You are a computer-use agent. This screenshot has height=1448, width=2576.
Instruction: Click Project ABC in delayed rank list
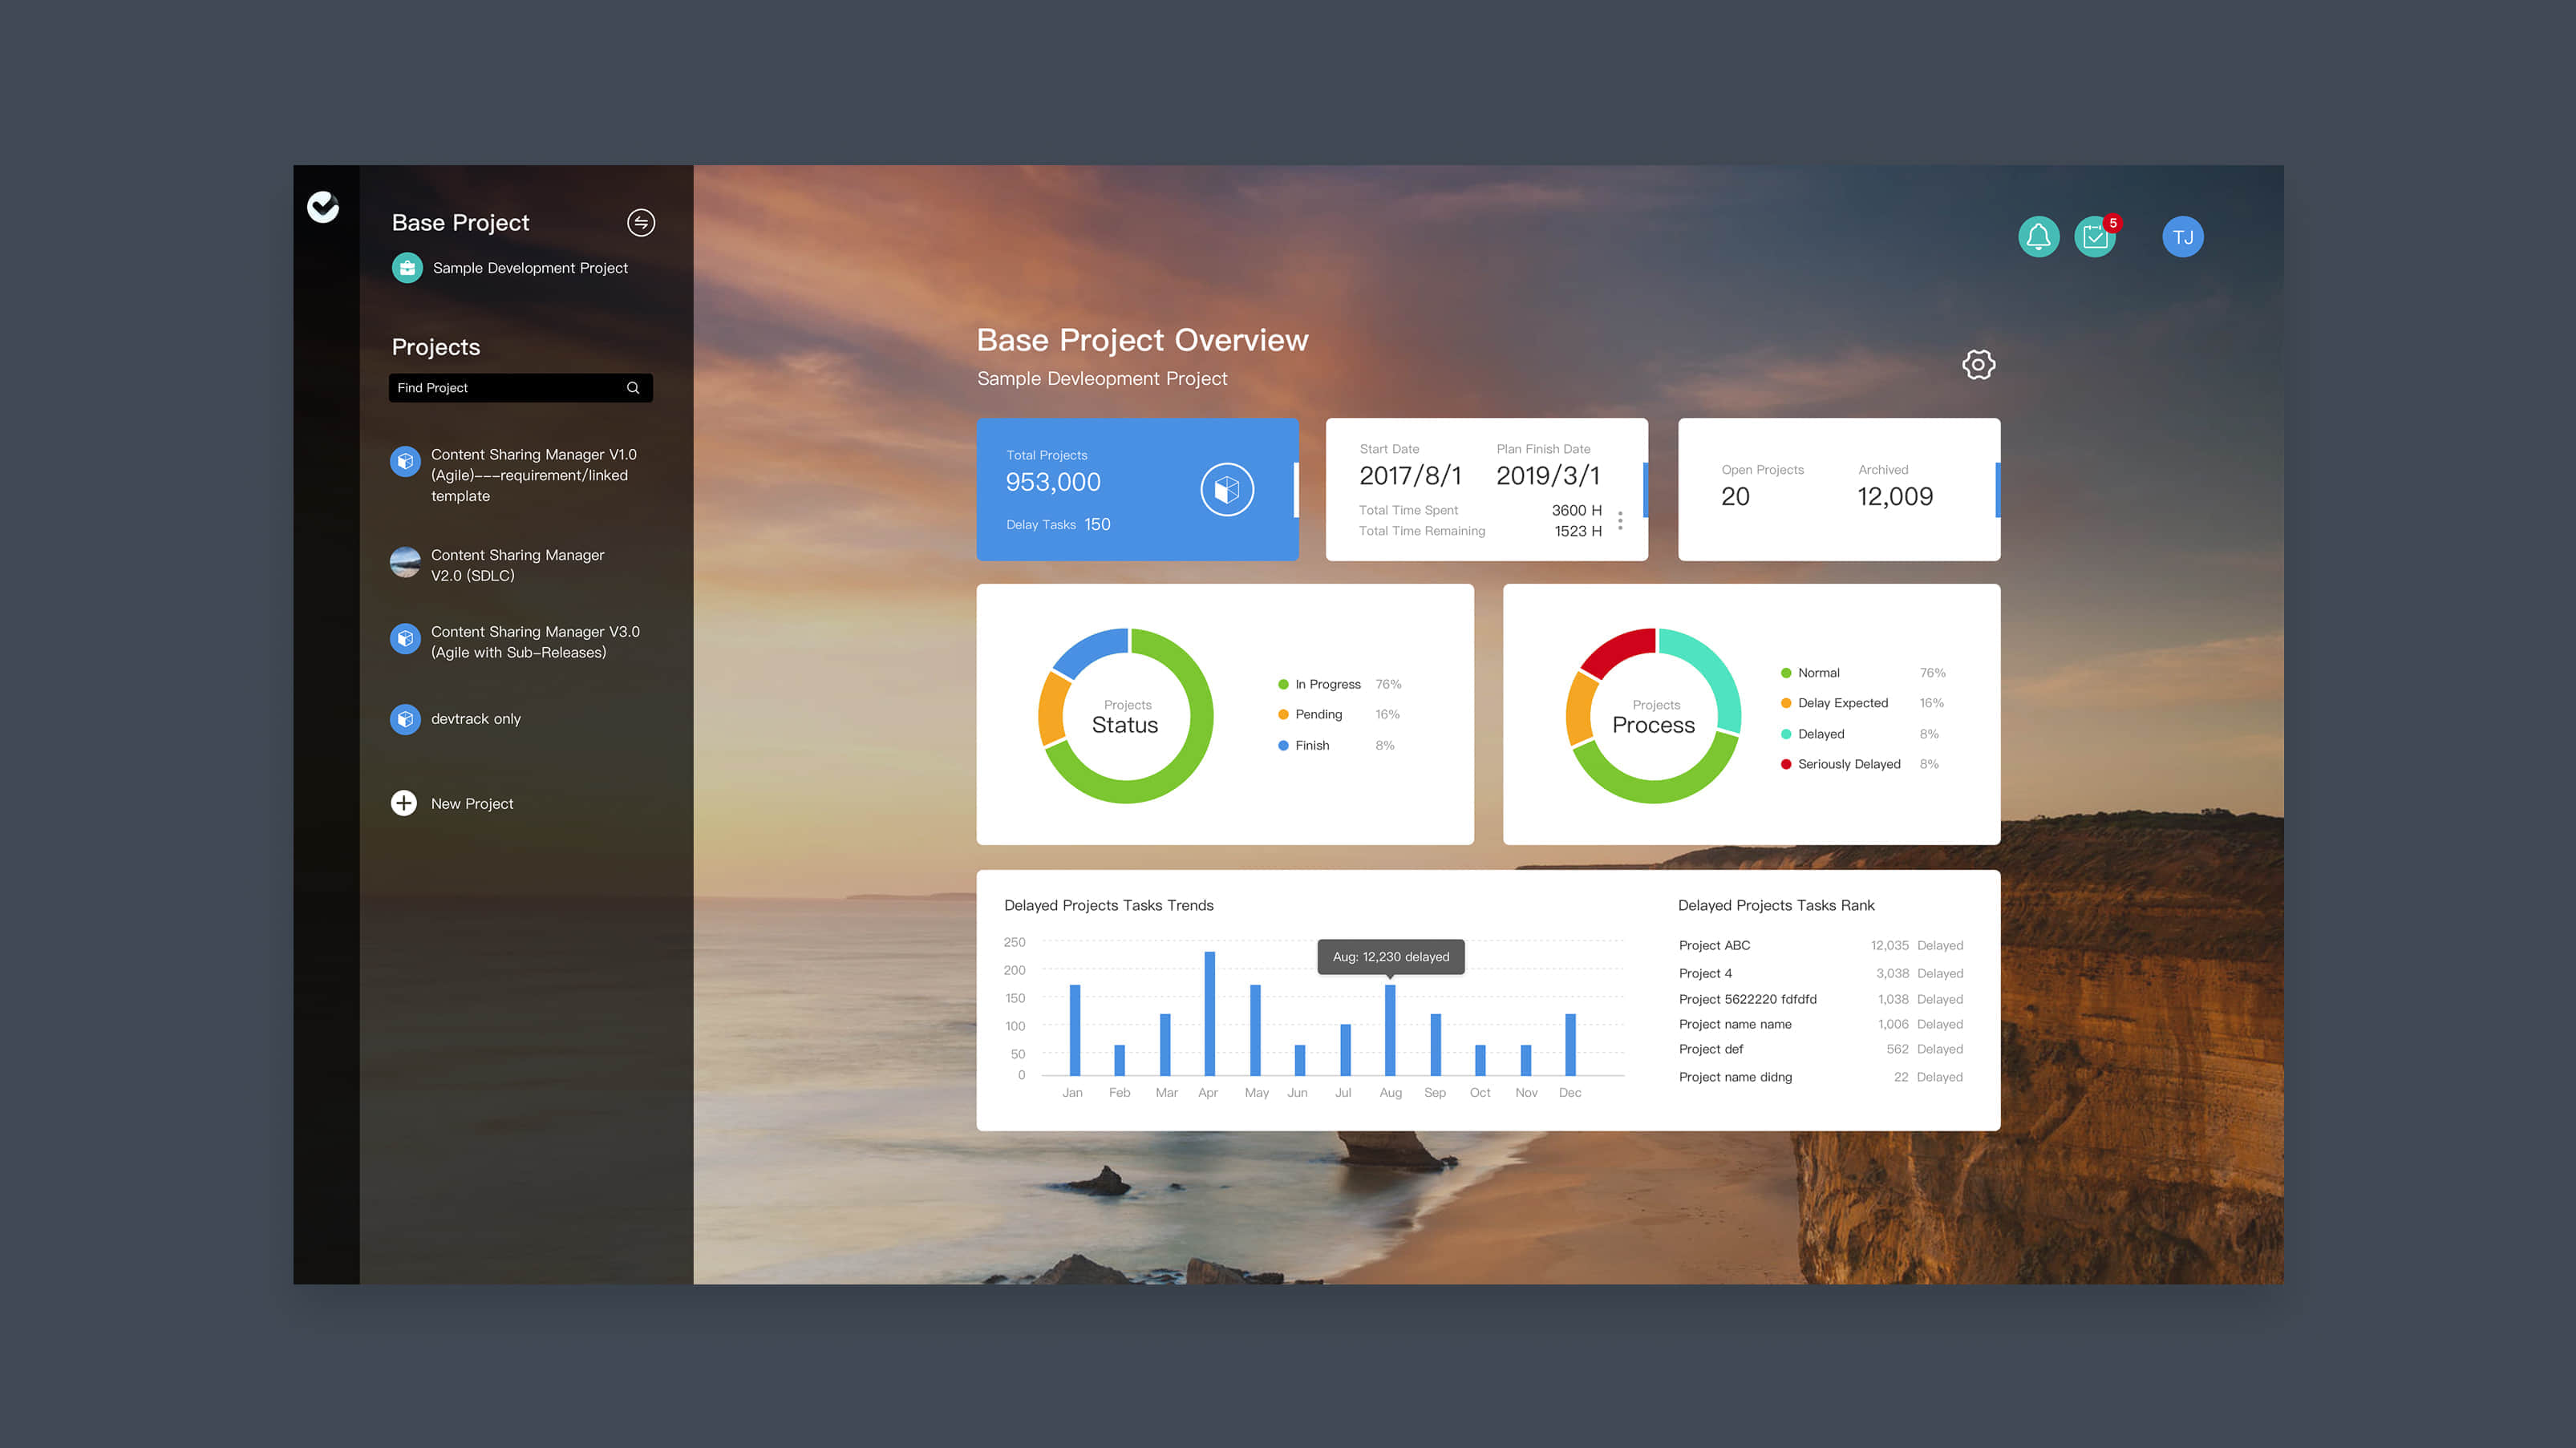(x=1714, y=945)
